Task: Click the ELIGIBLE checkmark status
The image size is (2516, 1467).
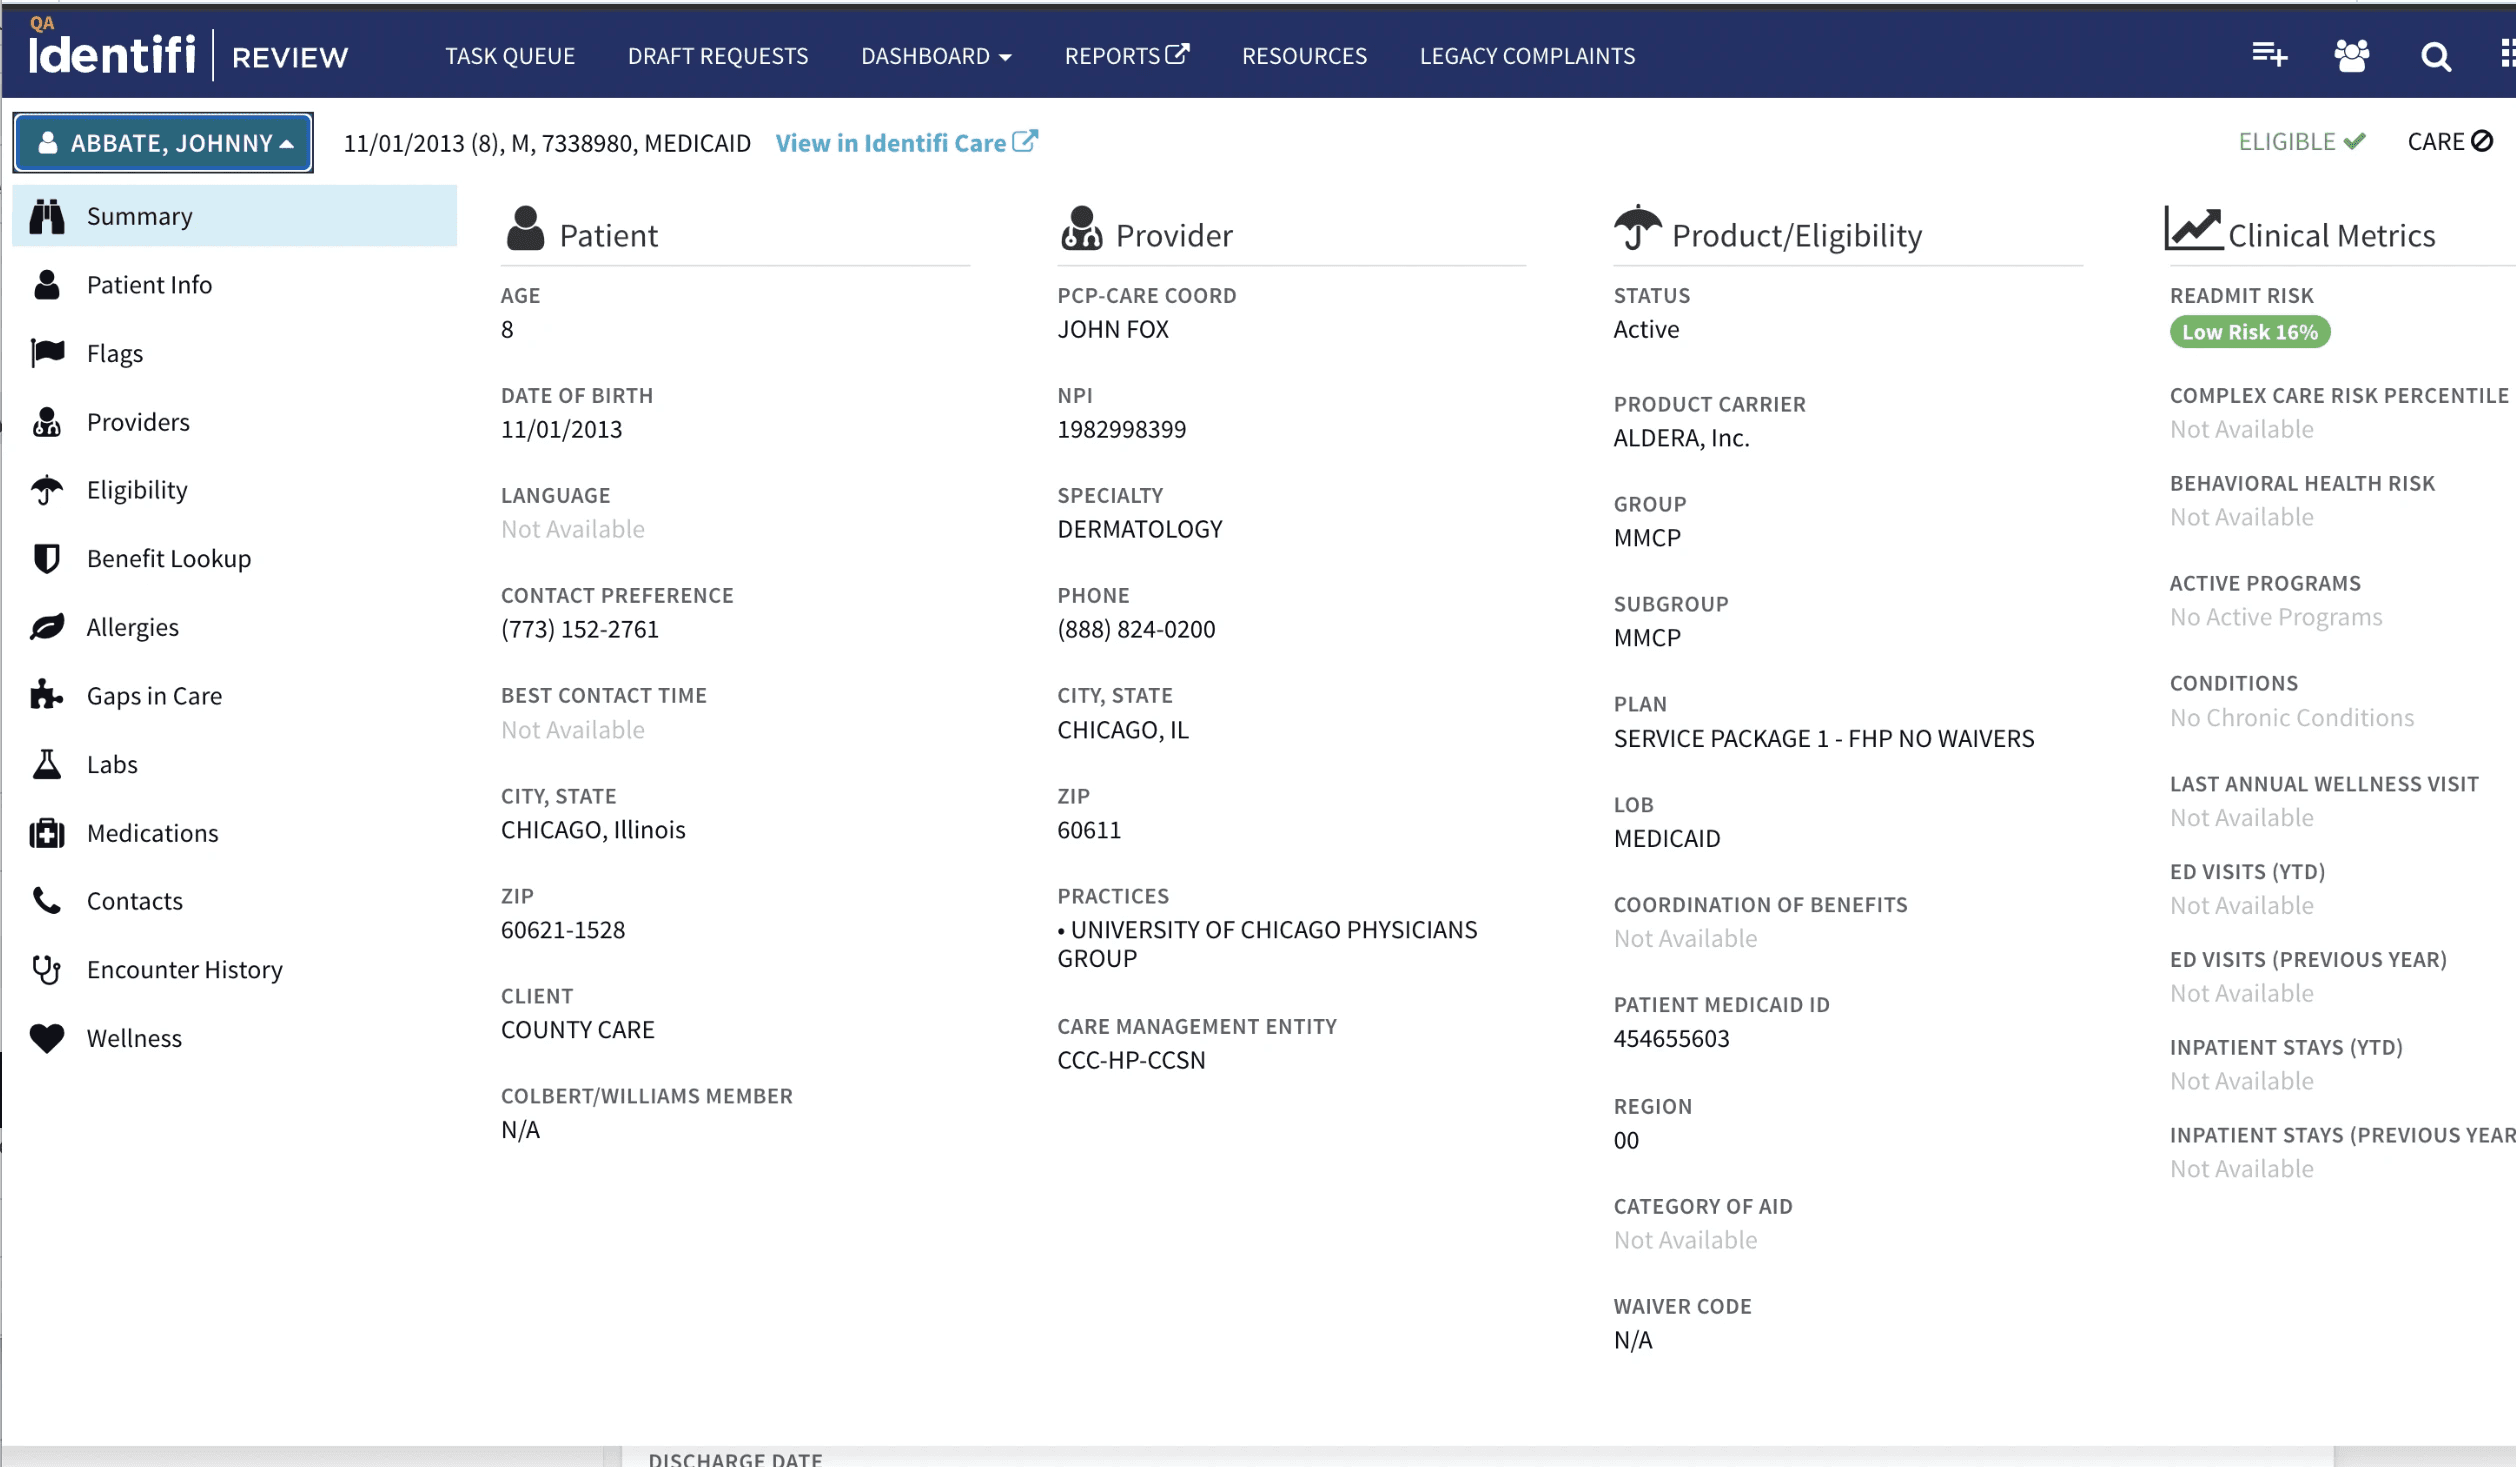Action: tap(2301, 142)
